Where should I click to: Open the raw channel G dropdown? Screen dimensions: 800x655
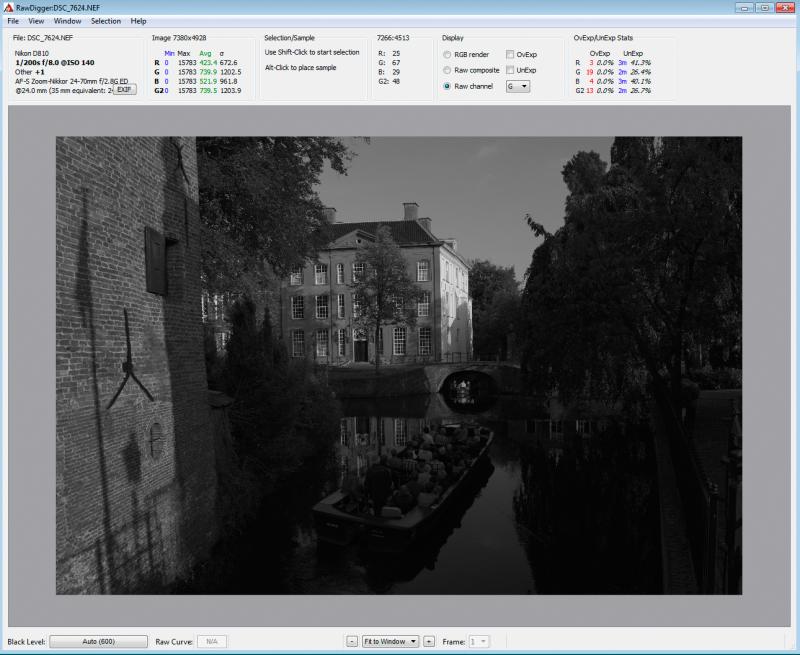517,87
